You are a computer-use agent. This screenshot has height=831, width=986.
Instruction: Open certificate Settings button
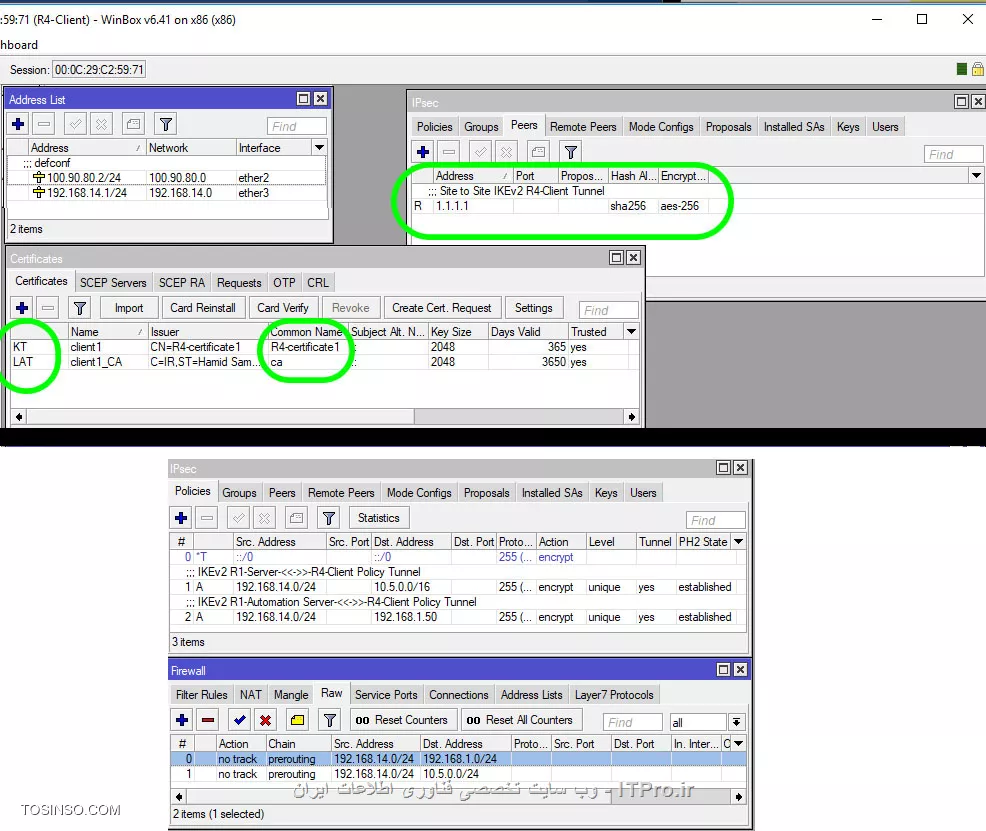tap(533, 308)
